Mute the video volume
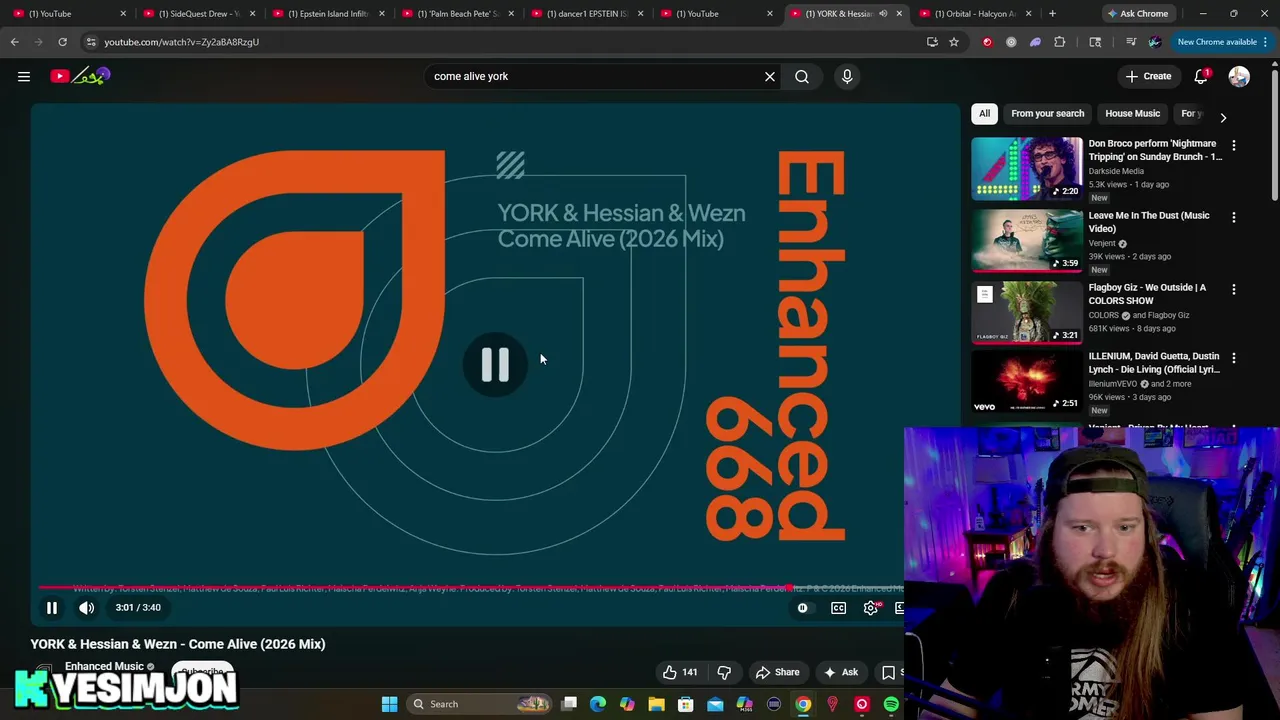The image size is (1280, 720). (87, 607)
